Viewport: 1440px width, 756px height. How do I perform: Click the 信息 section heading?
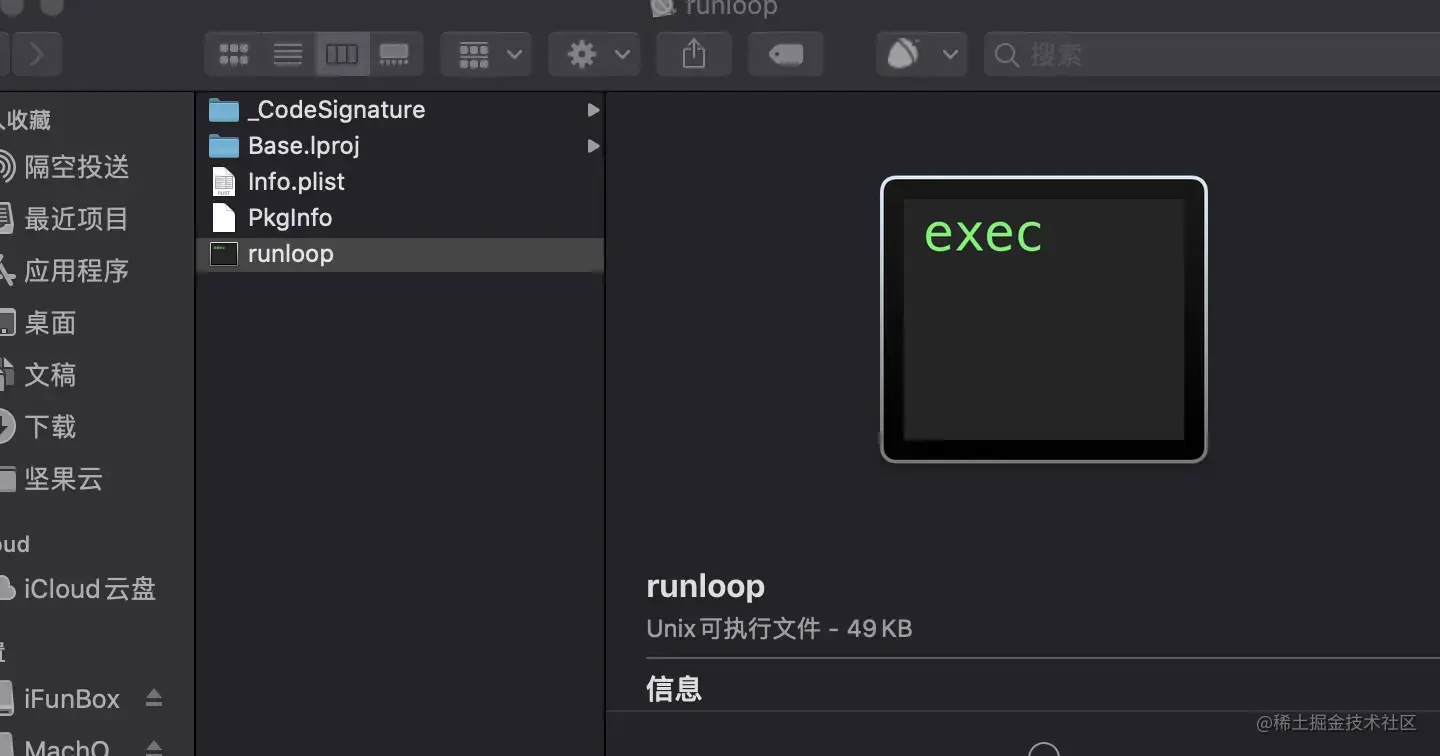[x=674, y=688]
